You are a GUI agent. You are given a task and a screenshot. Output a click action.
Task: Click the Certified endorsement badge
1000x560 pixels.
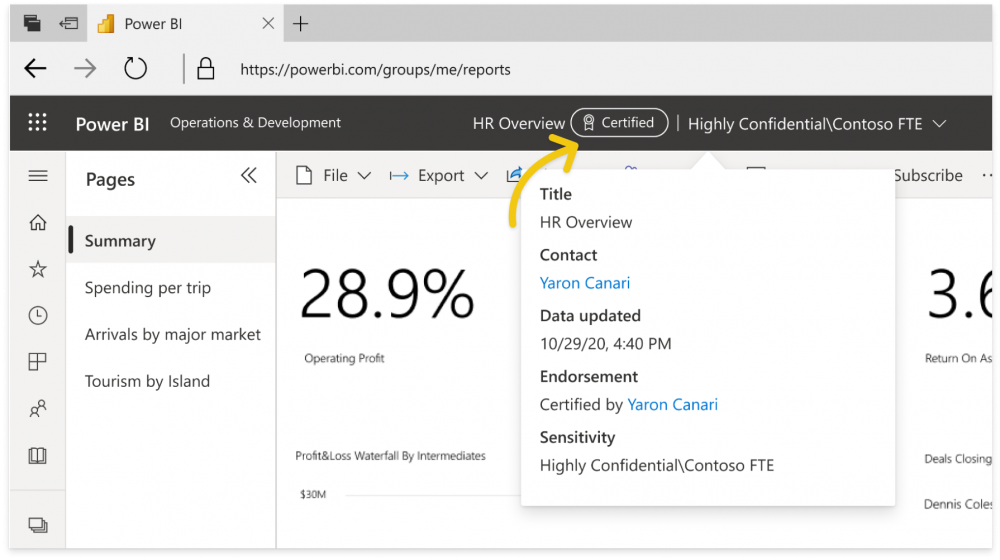(619, 123)
